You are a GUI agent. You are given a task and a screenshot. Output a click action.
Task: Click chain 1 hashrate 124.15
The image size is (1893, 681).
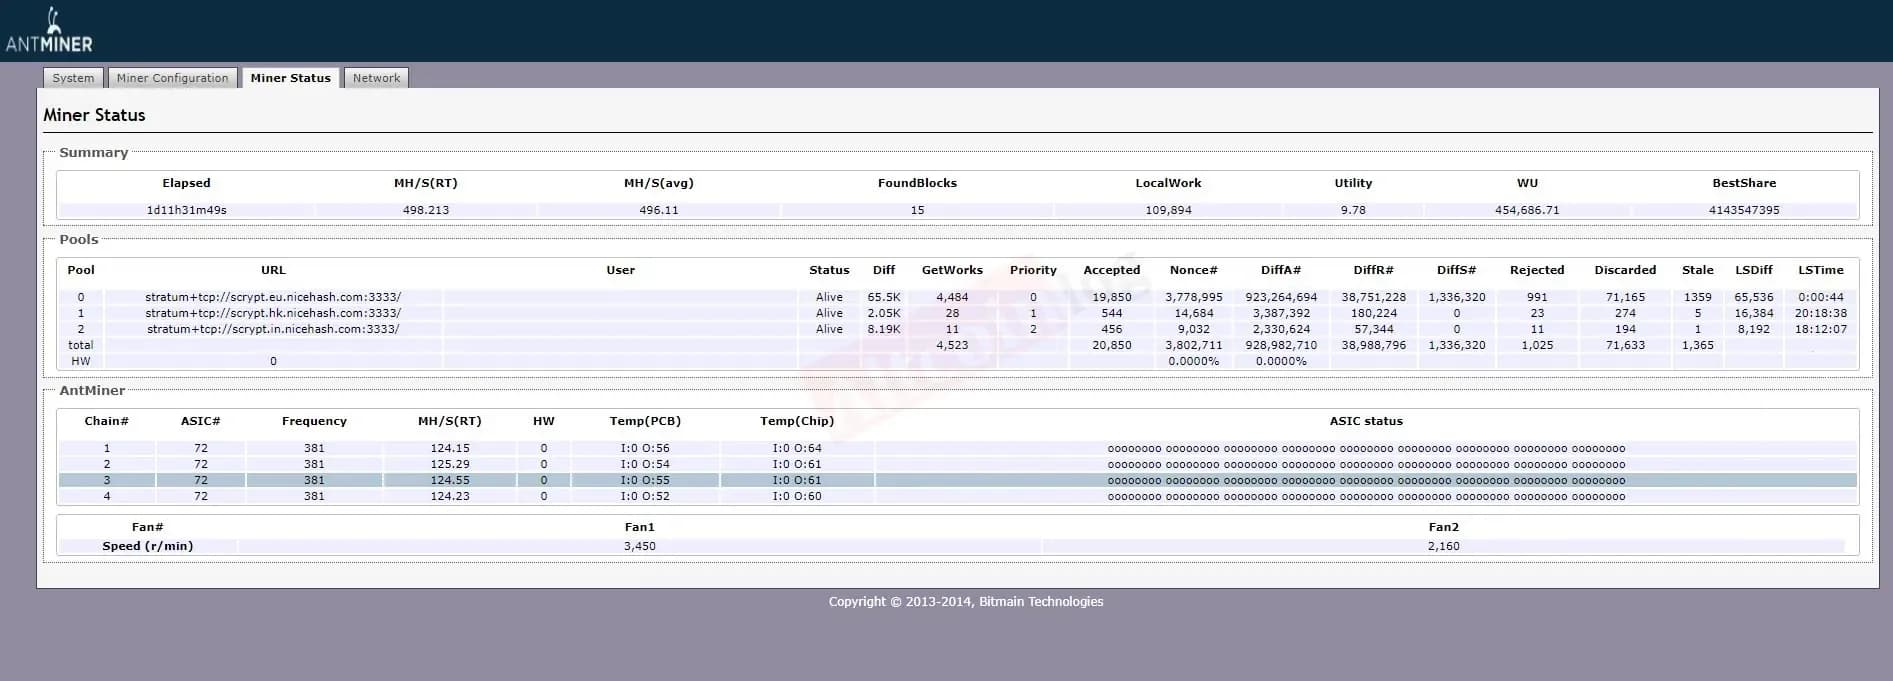450,448
